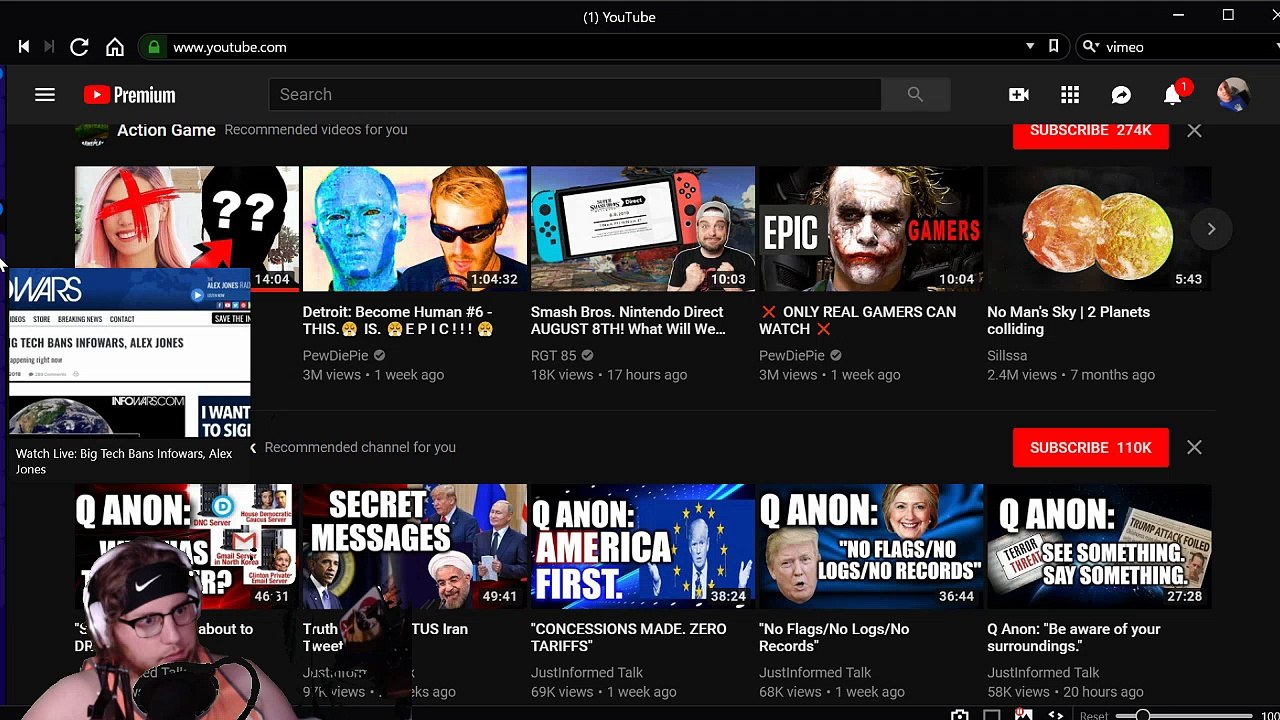Play the NO FLAGS/NO LOGS/NO RECORDS thumbnail

pos(871,546)
